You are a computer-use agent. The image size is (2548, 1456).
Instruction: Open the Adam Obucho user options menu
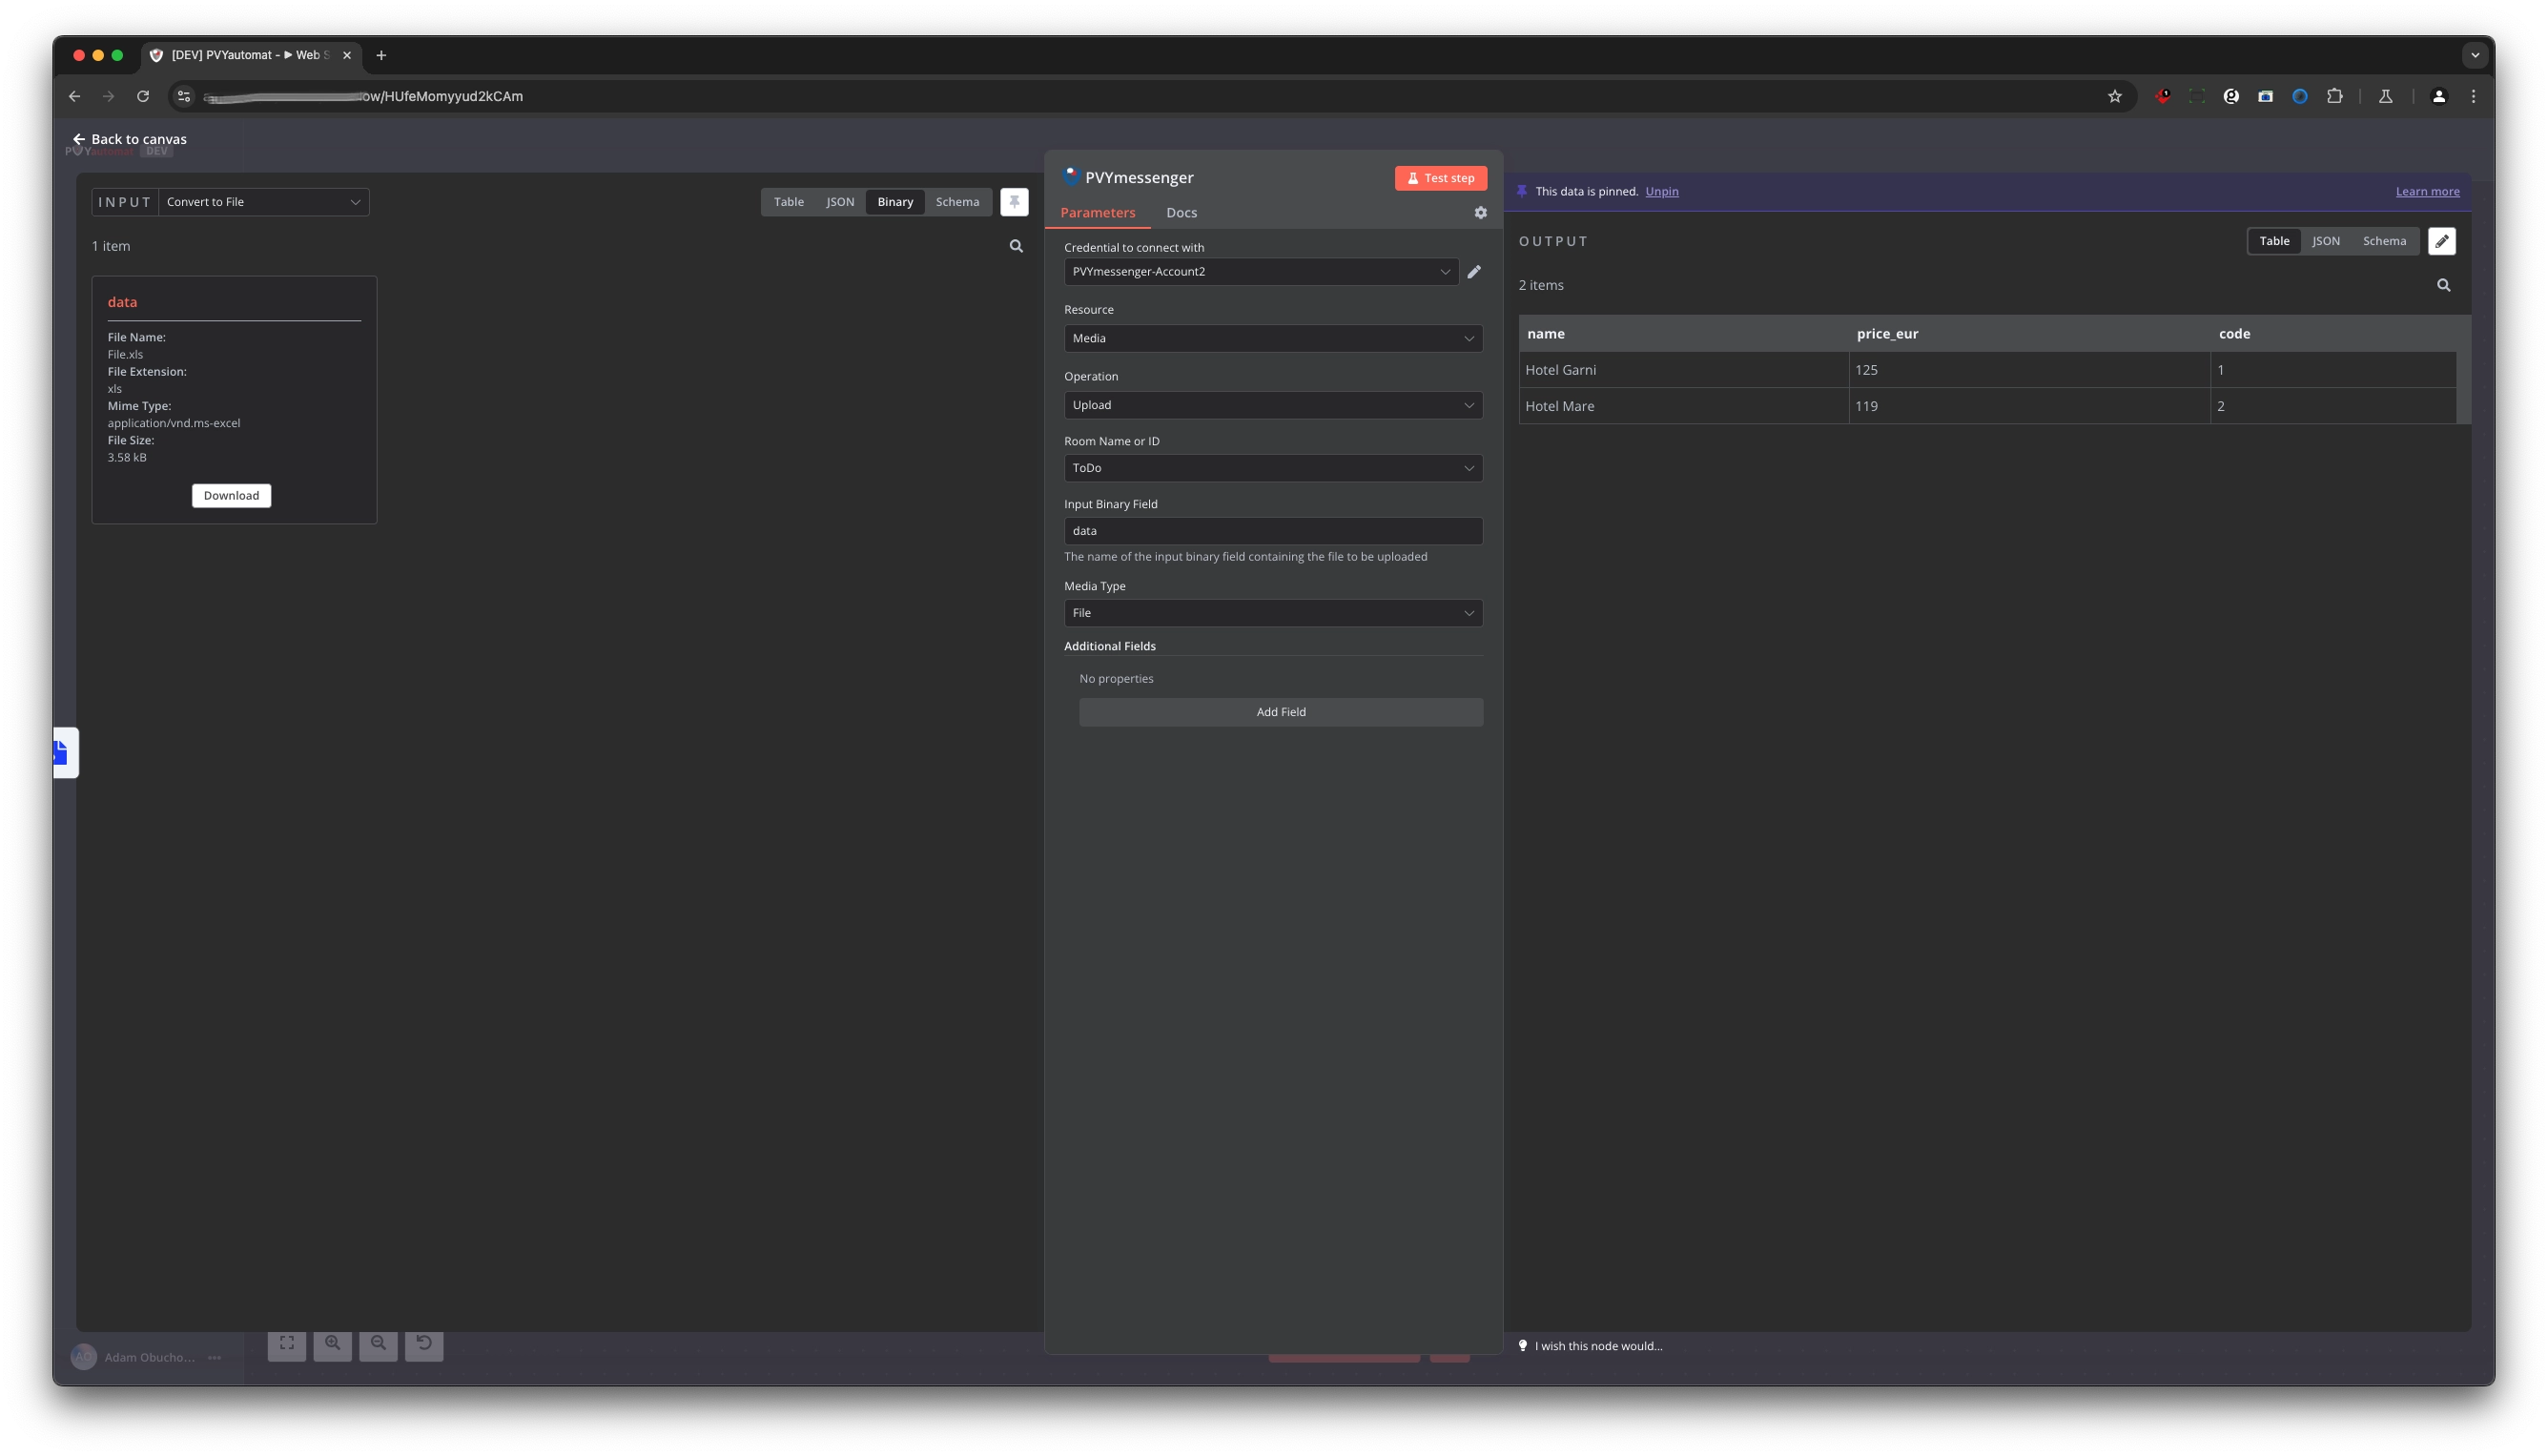[x=214, y=1358]
